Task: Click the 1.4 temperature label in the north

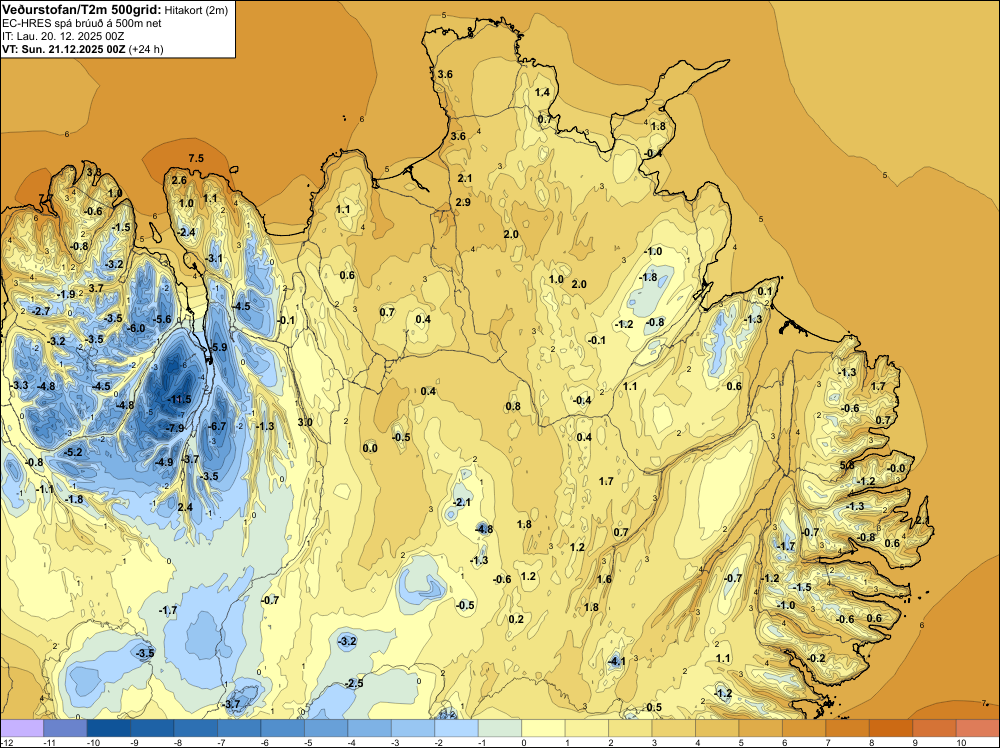Action: (x=542, y=92)
